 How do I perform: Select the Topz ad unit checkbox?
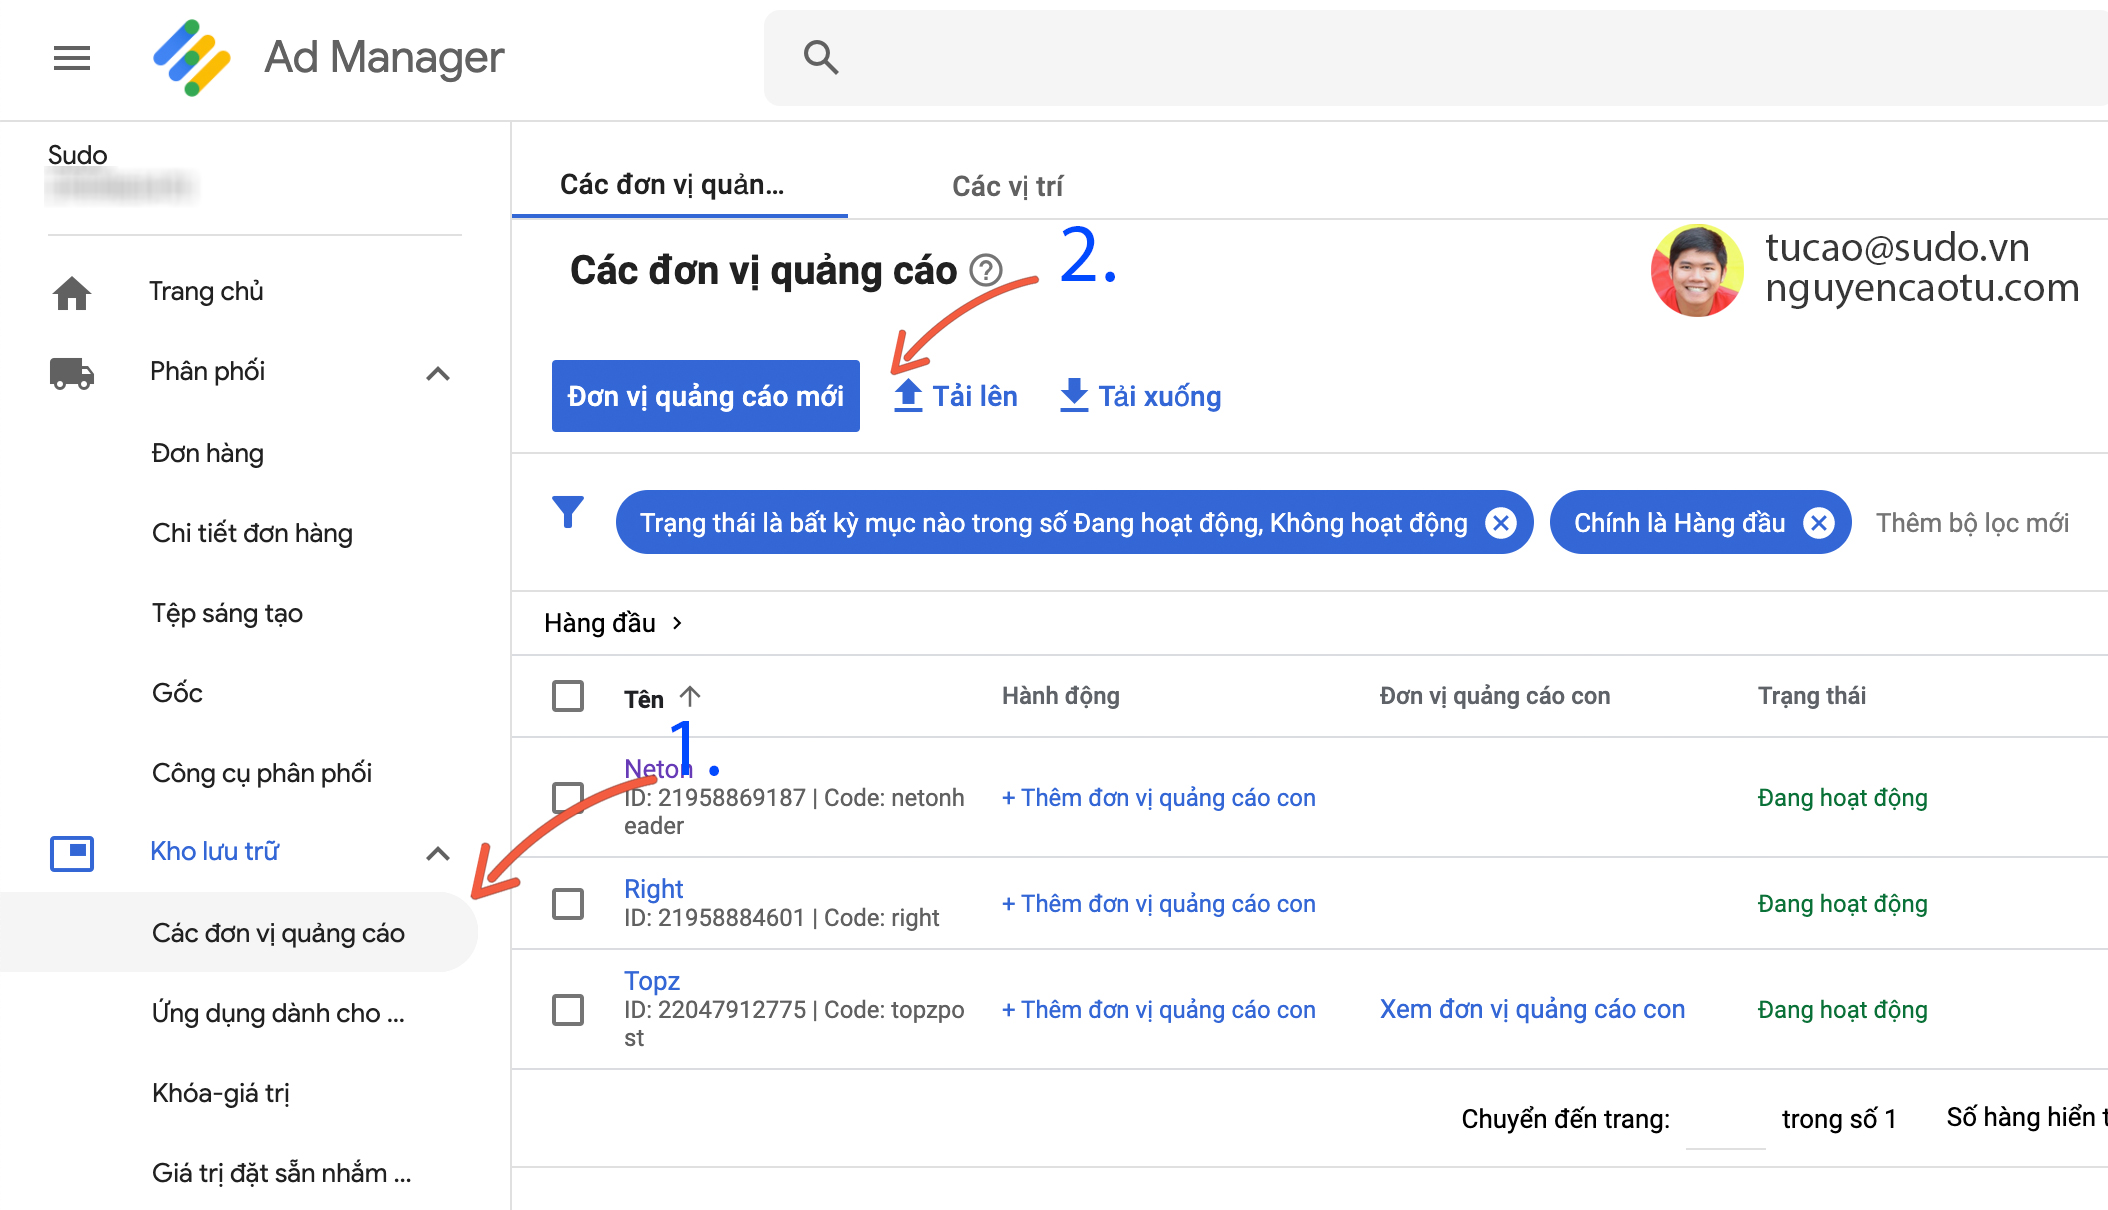(x=568, y=1010)
